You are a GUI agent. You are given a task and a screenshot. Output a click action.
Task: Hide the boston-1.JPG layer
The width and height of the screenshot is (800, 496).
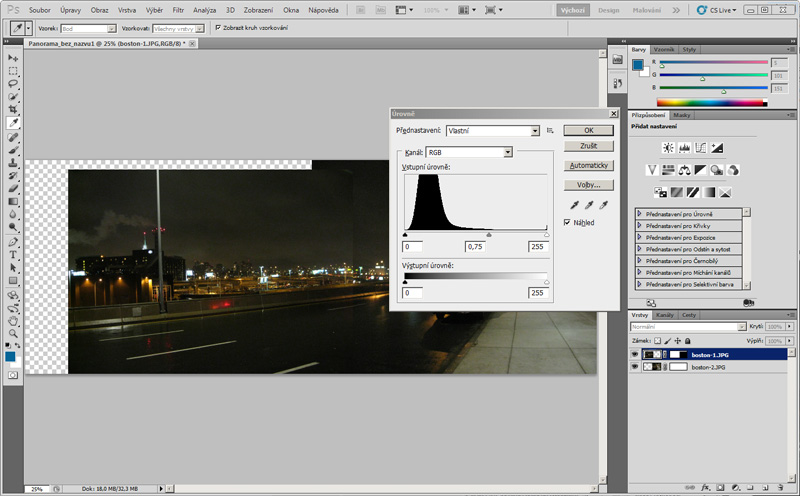[x=636, y=354]
